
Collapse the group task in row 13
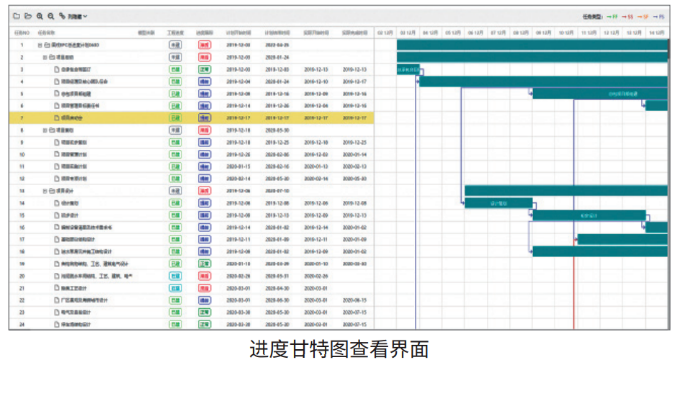click(x=45, y=191)
